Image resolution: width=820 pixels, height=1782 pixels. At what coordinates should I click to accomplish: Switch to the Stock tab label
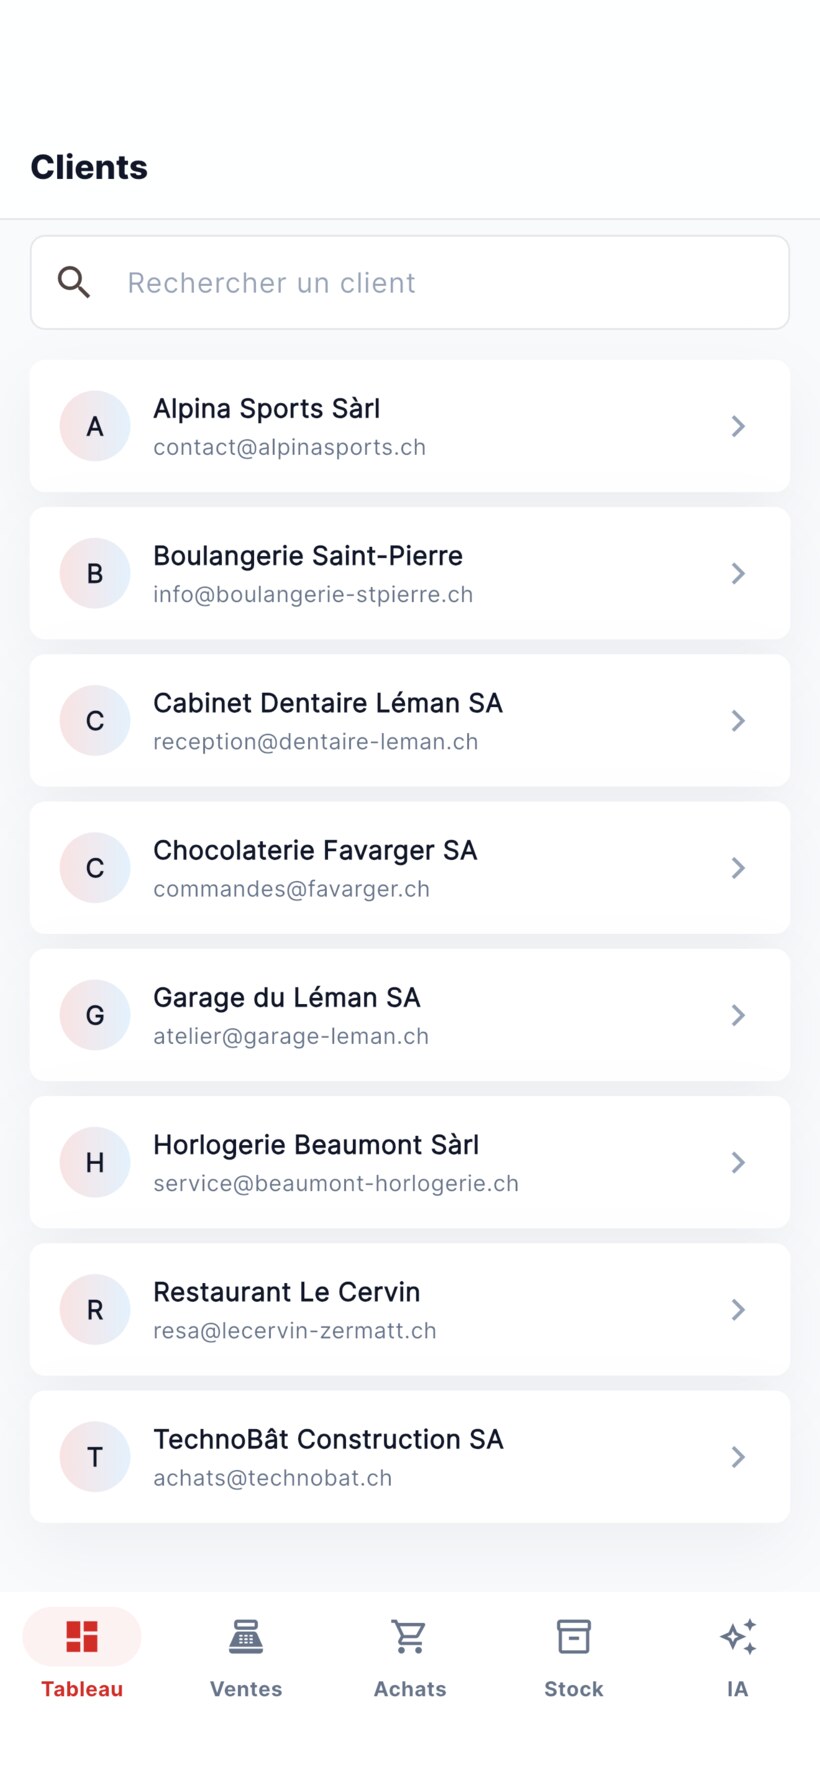click(574, 1689)
